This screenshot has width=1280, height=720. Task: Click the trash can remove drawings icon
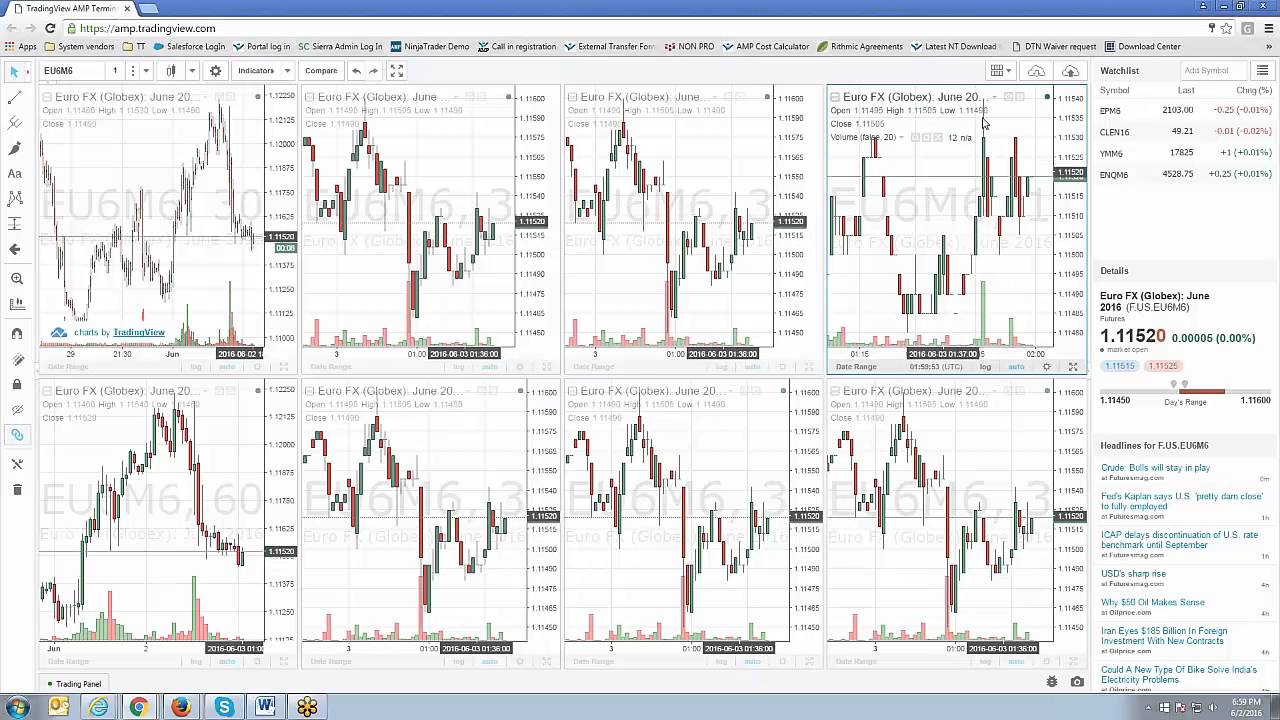(16, 489)
